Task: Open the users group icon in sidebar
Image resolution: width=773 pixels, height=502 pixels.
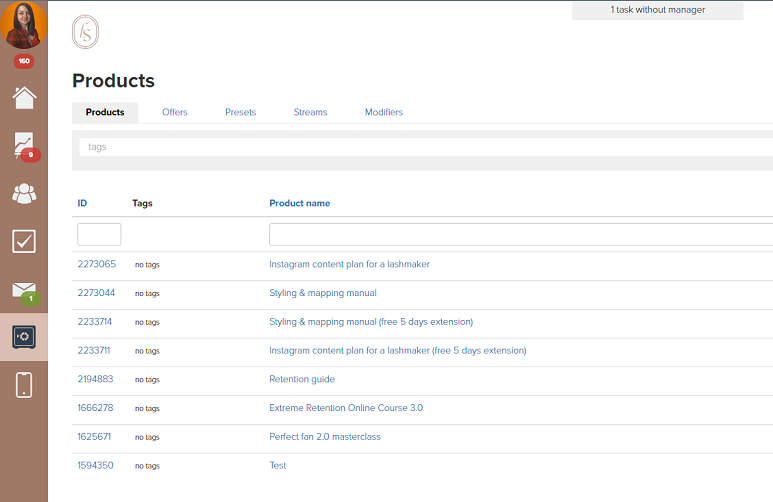Action: coord(24,193)
